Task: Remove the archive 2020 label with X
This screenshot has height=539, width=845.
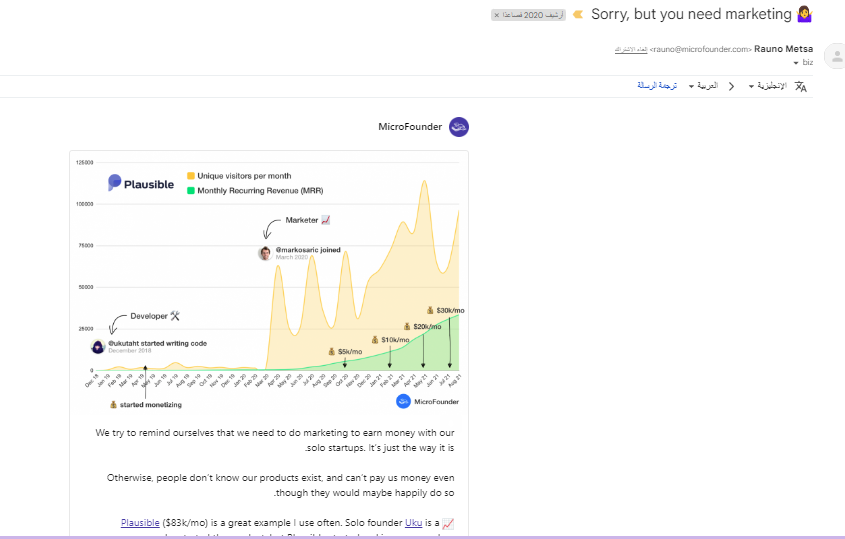Action: pyautogui.click(x=497, y=15)
